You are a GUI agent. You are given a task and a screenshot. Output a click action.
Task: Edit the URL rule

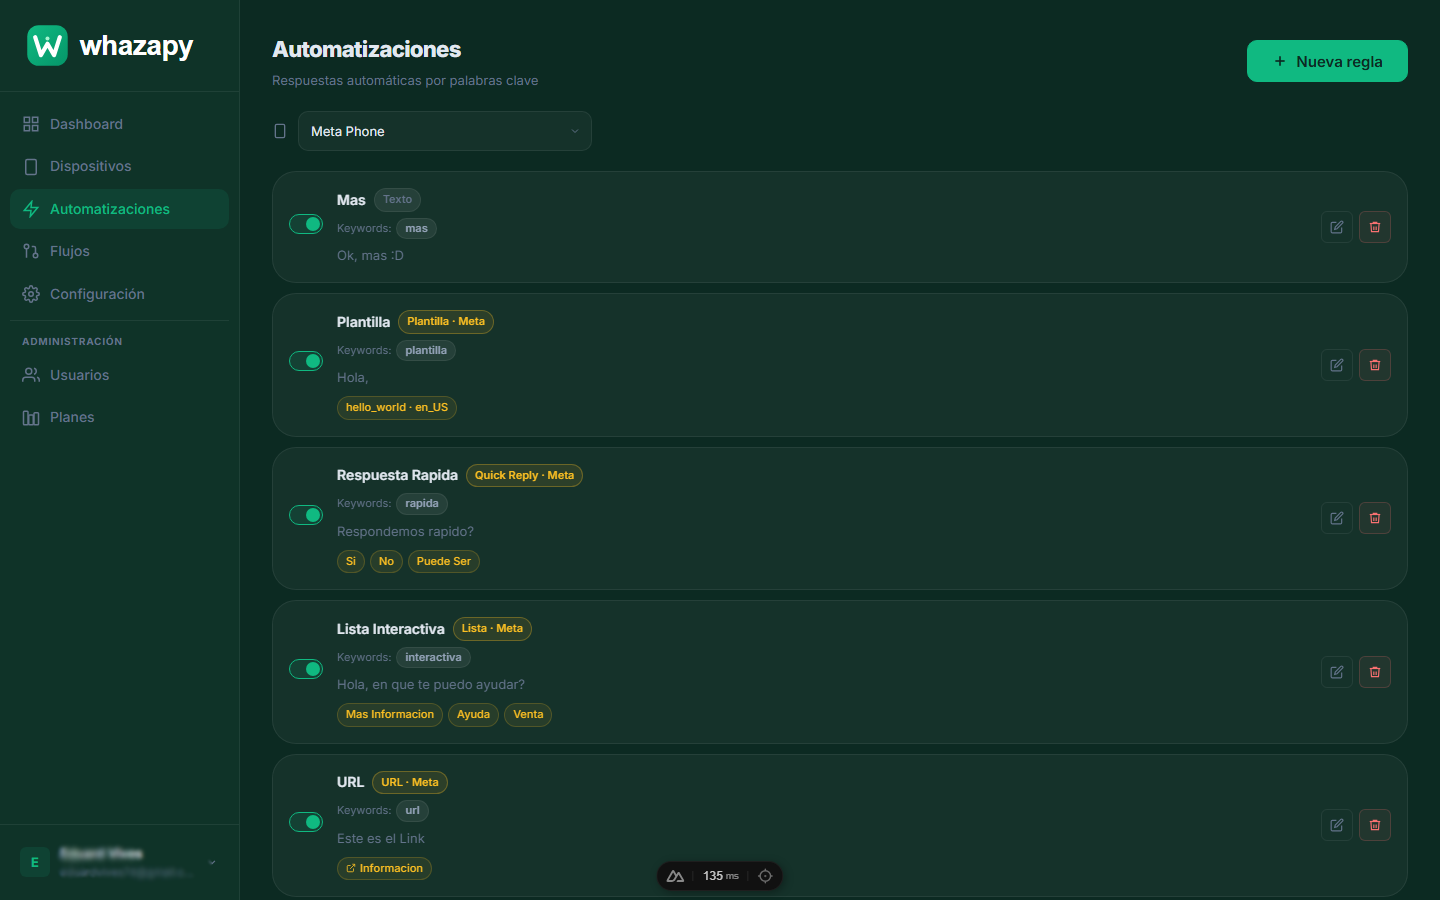pyautogui.click(x=1337, y=825)
